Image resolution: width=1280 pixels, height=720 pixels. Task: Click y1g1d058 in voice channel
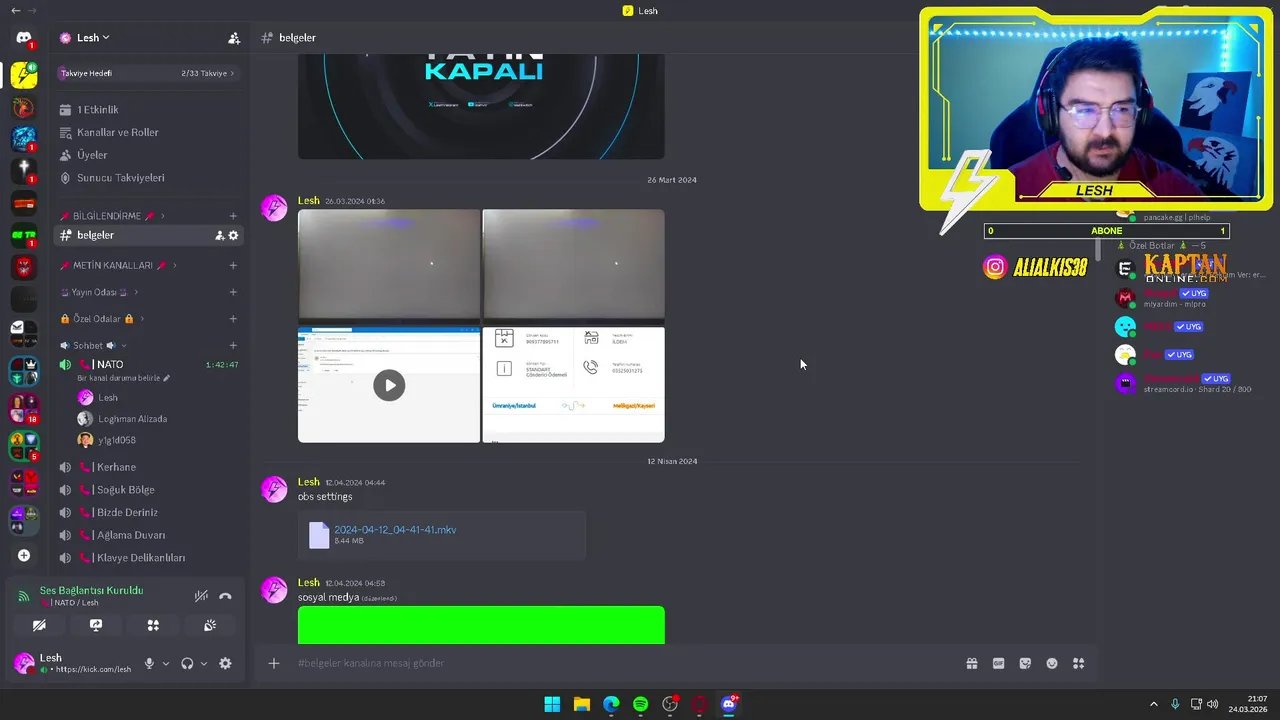pos(105,440)
